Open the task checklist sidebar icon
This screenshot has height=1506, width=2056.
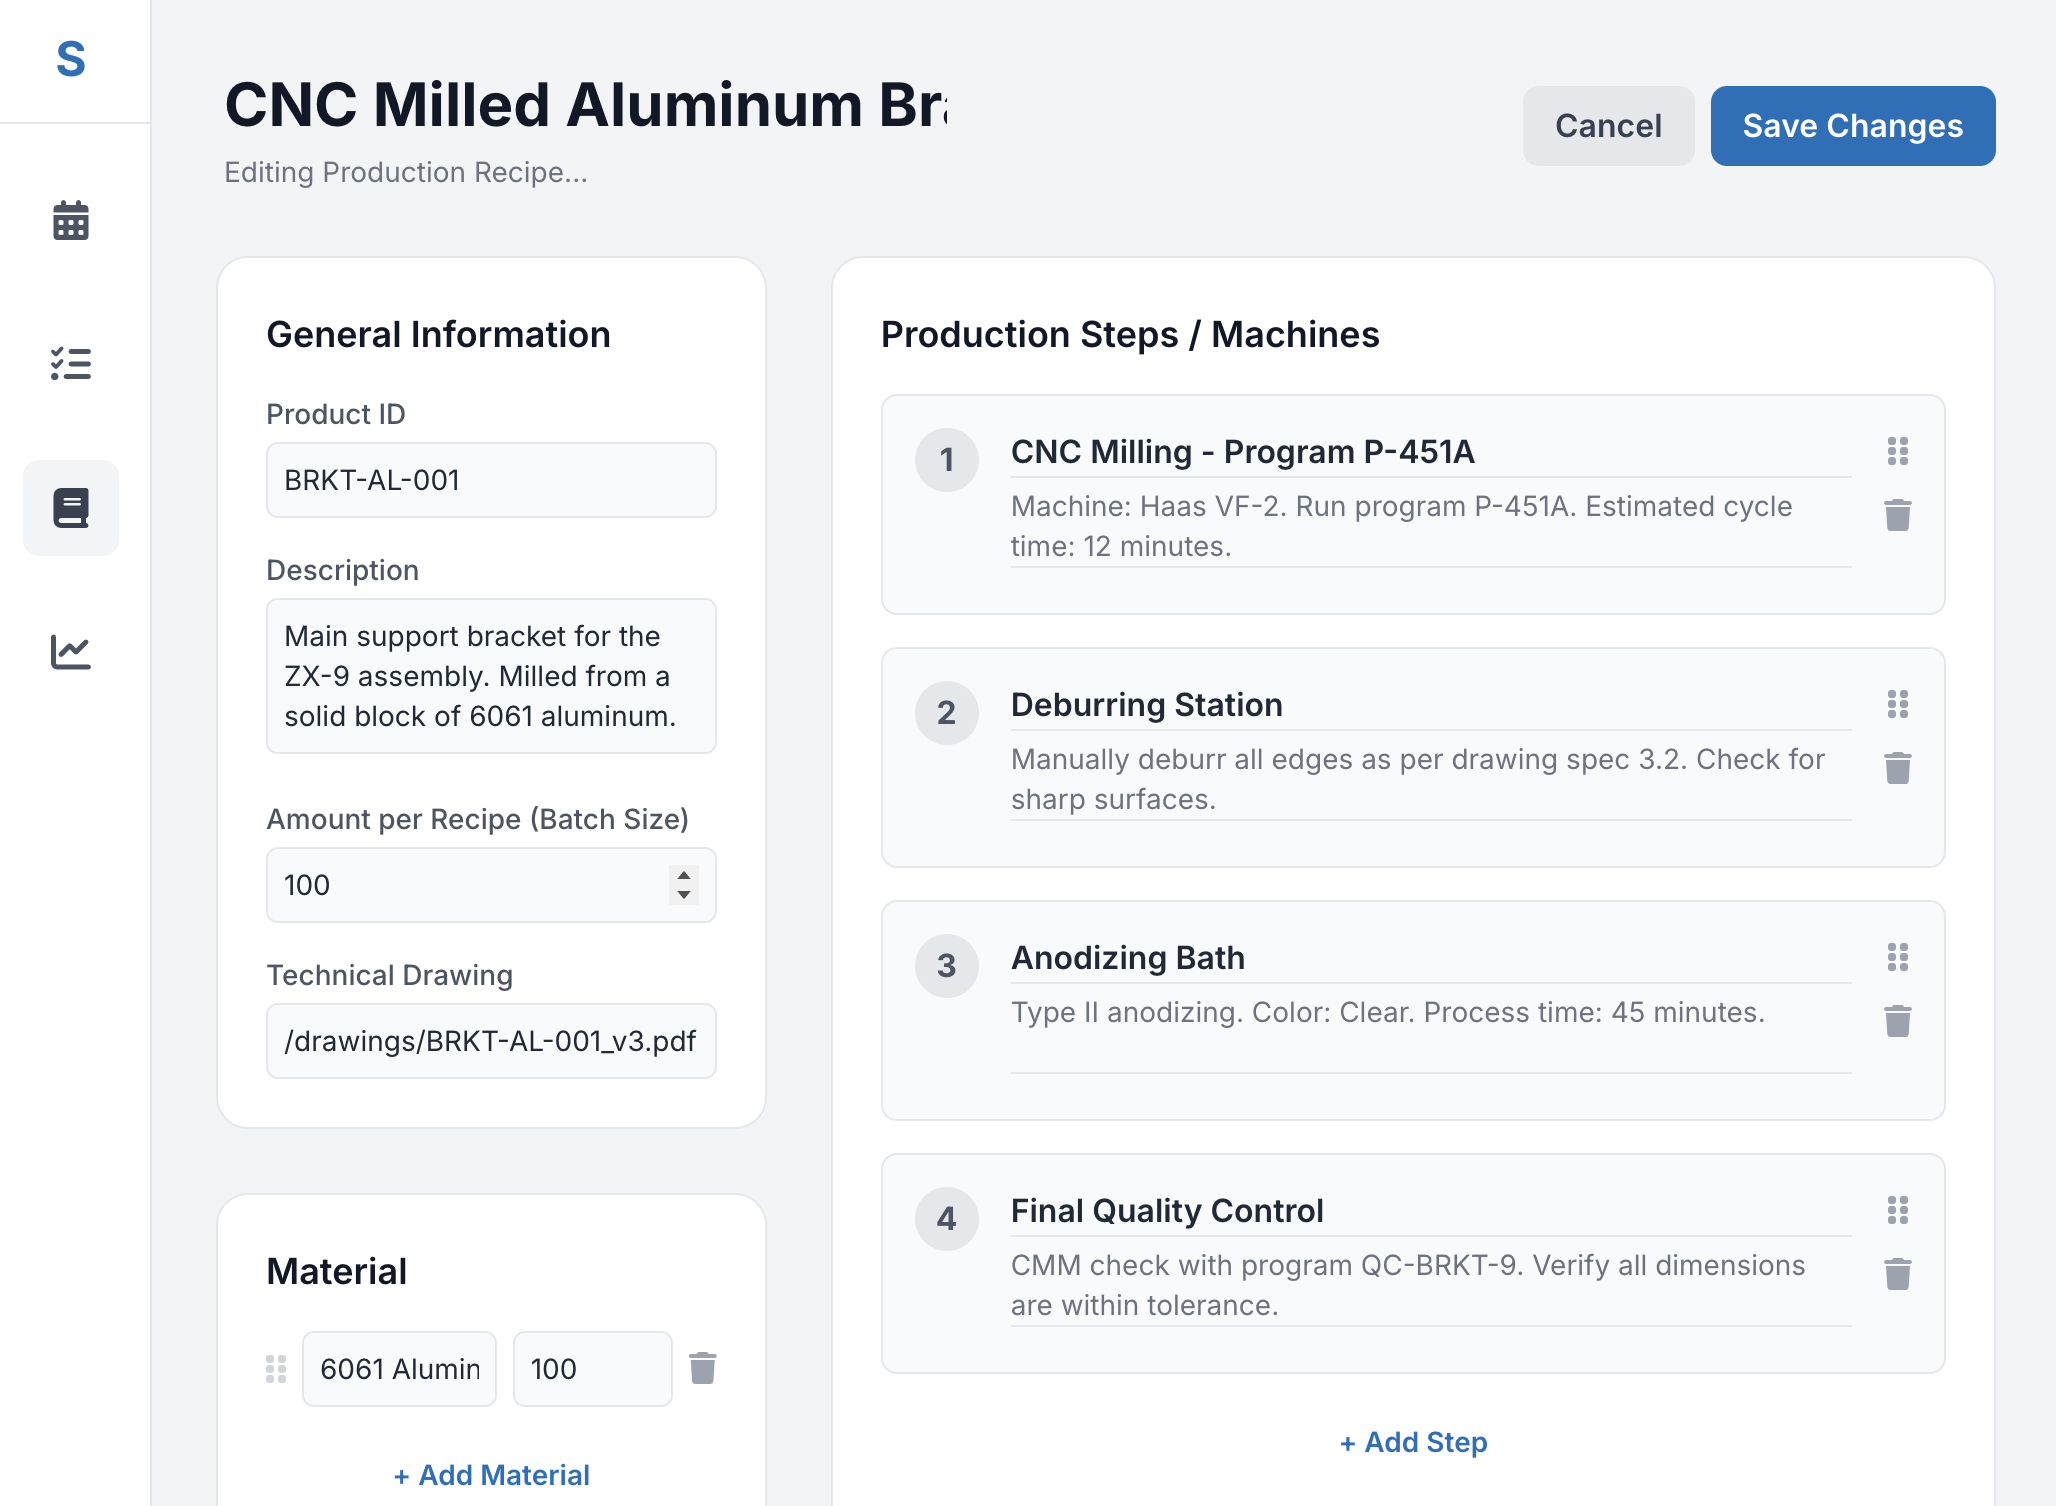pyautogui.click(x=71, y=364)
